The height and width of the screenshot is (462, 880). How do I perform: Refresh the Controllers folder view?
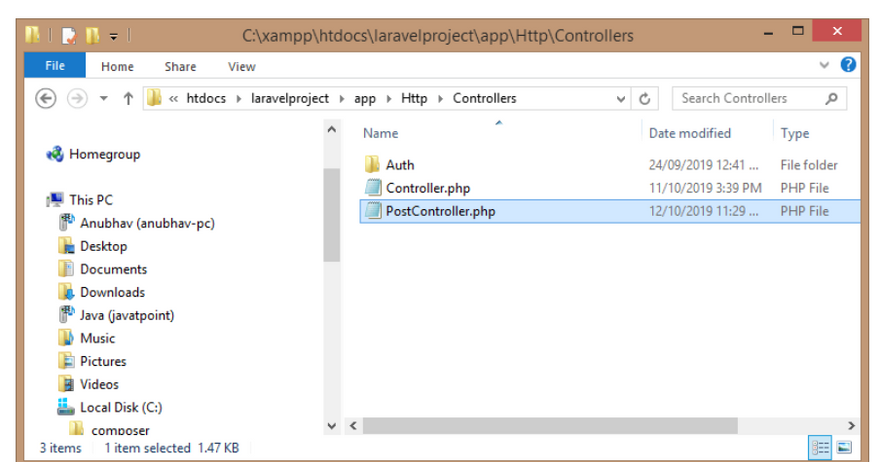click(x=645, y=99)
